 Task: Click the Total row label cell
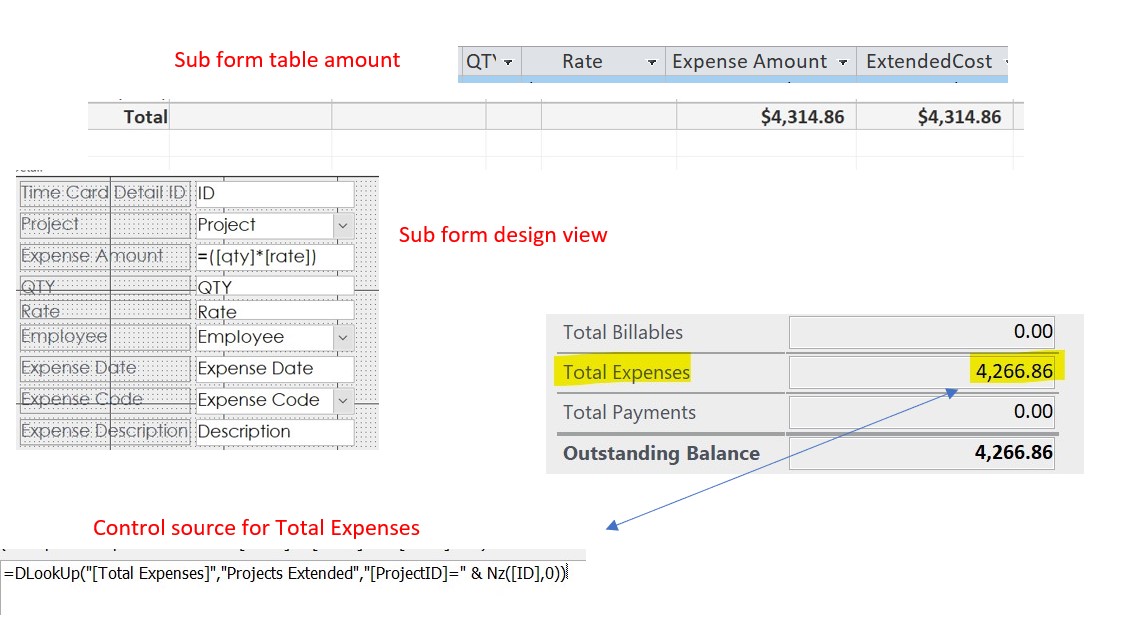[146, 116]
